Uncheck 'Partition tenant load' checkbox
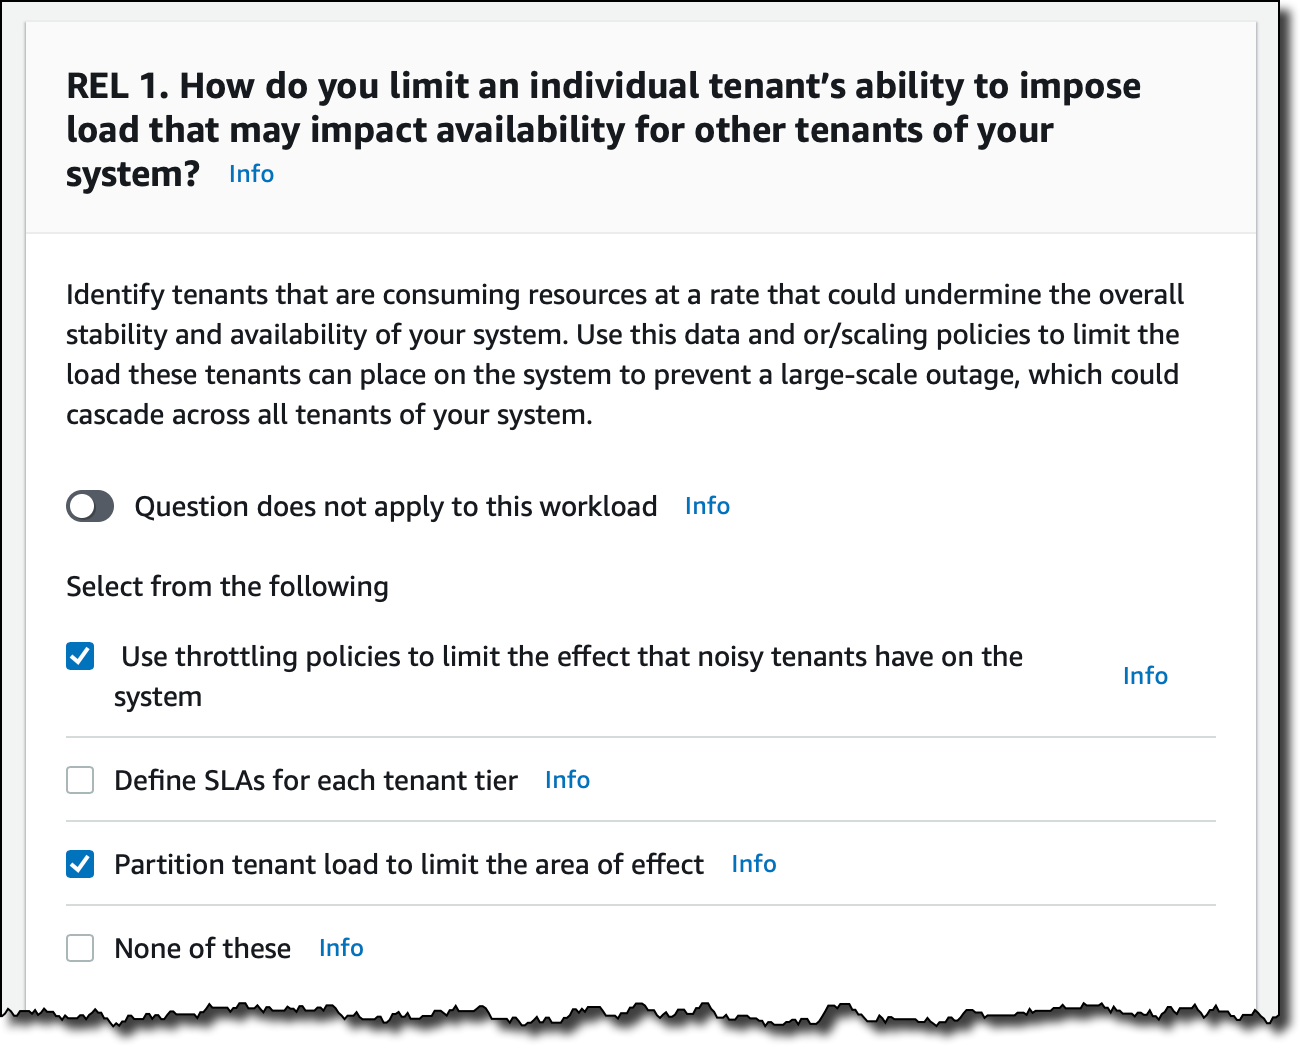 [x=80, y=864]
